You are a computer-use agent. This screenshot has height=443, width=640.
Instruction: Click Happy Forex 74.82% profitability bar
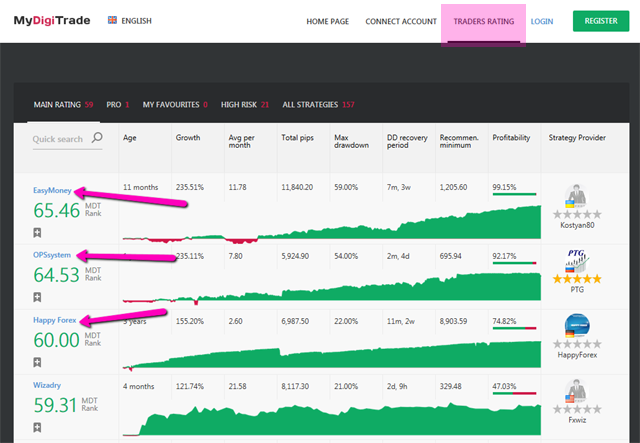tap(514, 328)
